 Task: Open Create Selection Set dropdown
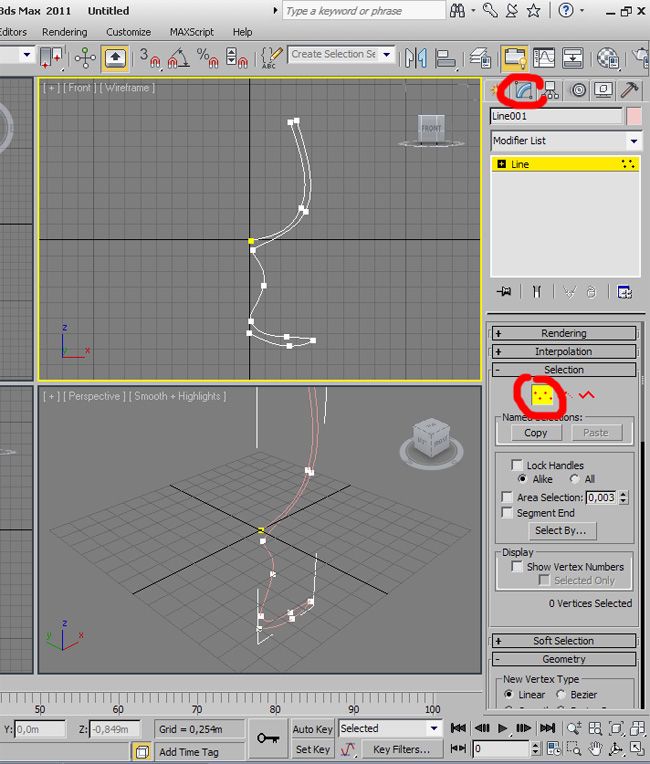(x=387, y=55)
